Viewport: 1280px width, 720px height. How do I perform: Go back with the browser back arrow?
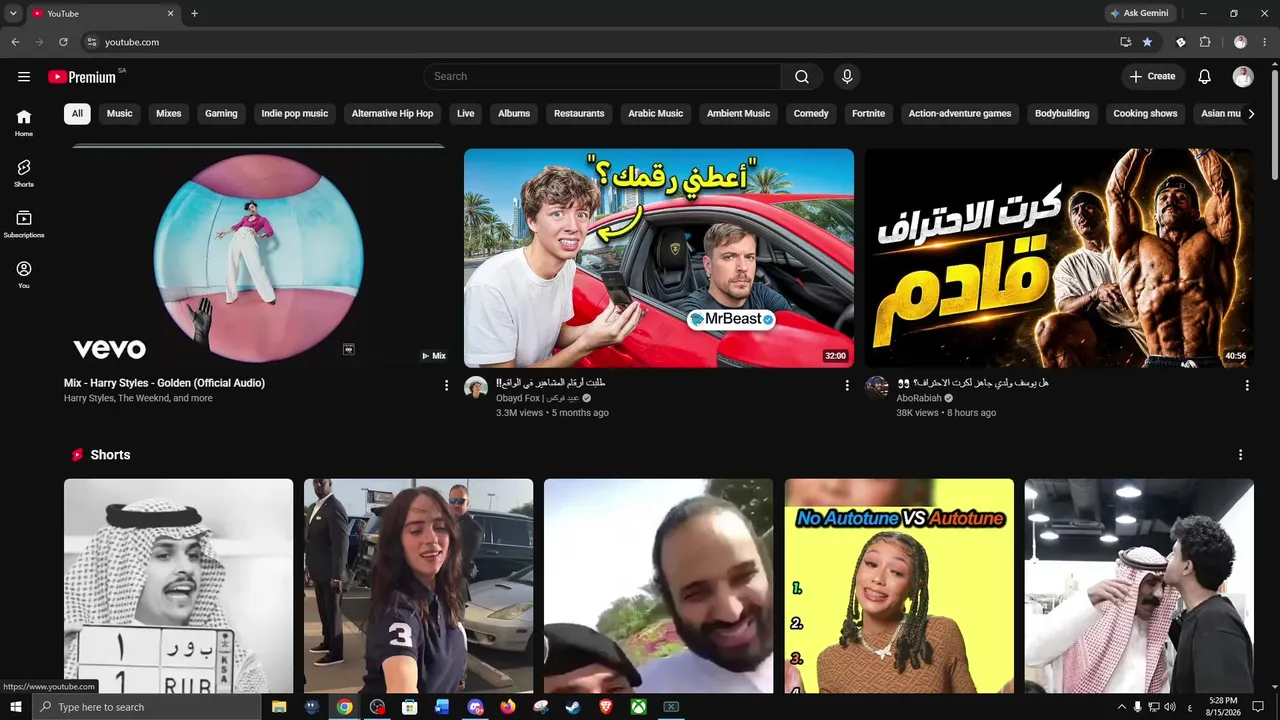(15, 42)
